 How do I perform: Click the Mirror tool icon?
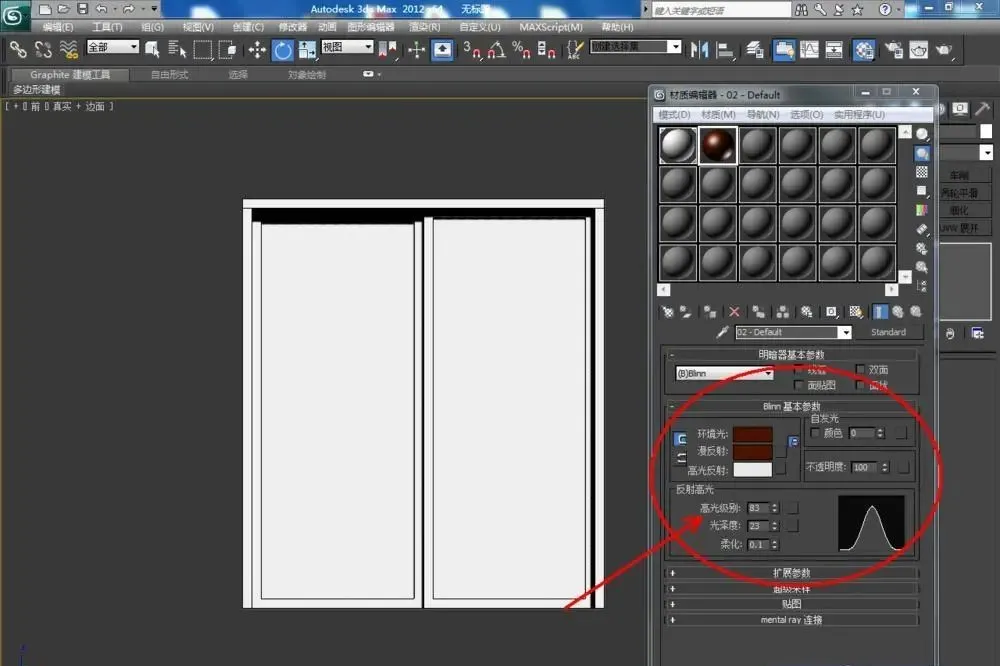tap(699, 50)
